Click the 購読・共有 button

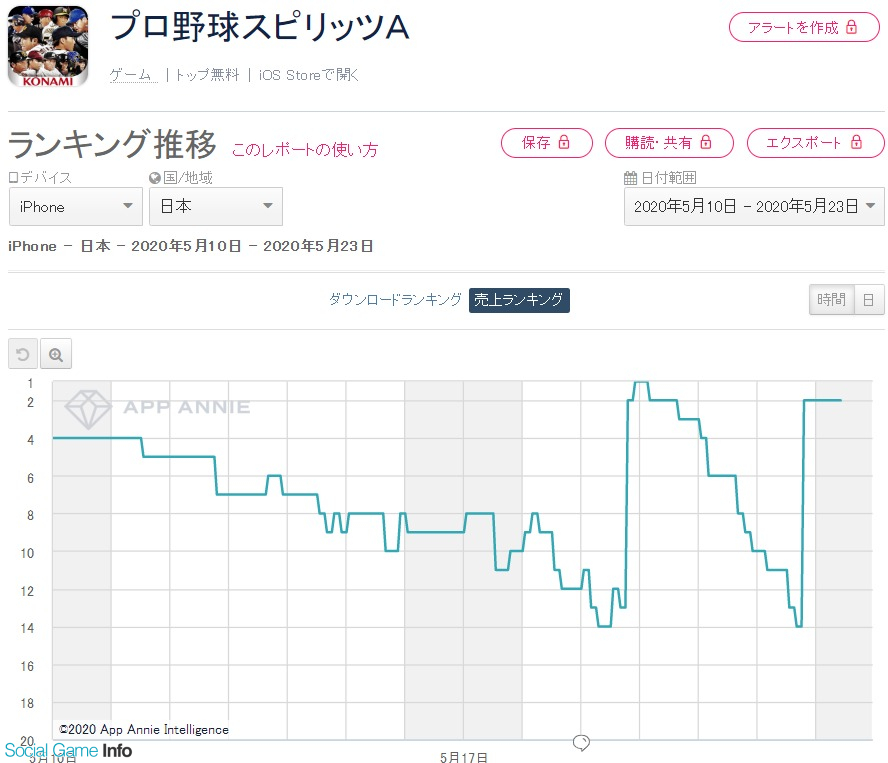click(669, 143)
